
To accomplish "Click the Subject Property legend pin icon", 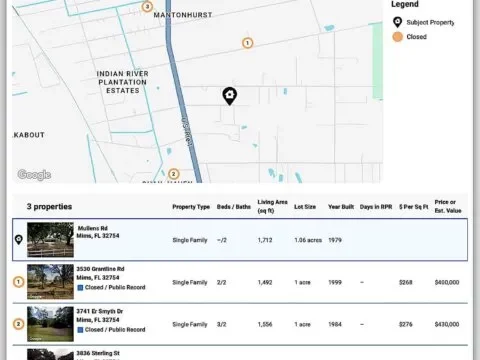I will [x=397, y=22].
